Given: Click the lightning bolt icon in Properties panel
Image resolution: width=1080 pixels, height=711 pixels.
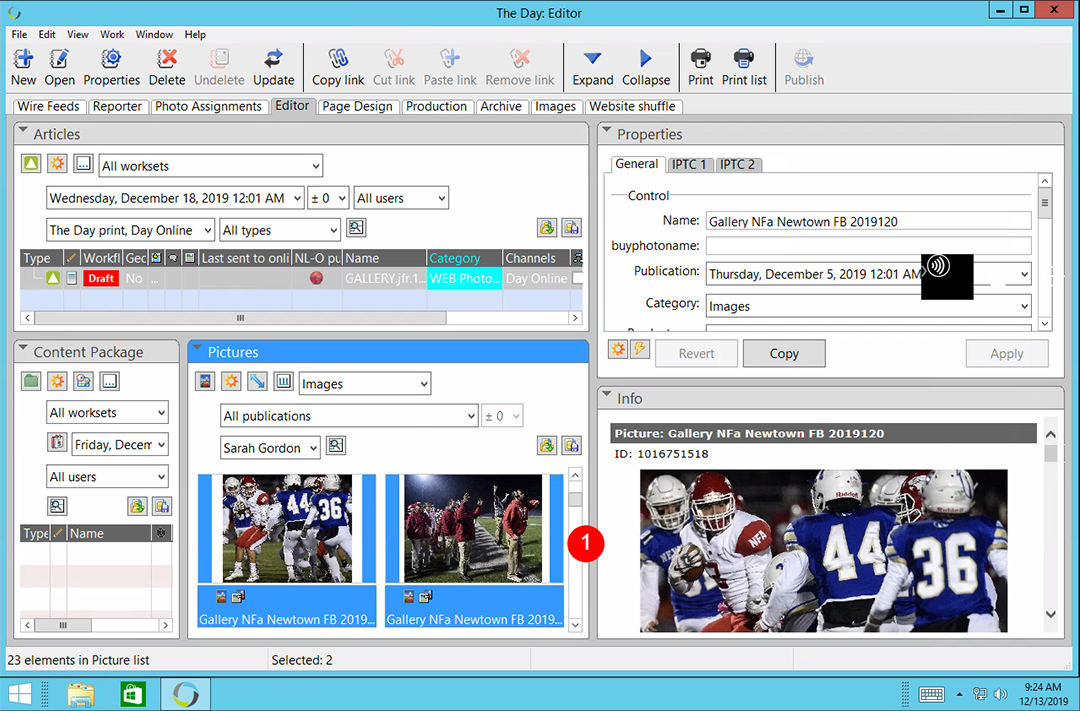Looking at the screenshot, I should pos(641,349).
